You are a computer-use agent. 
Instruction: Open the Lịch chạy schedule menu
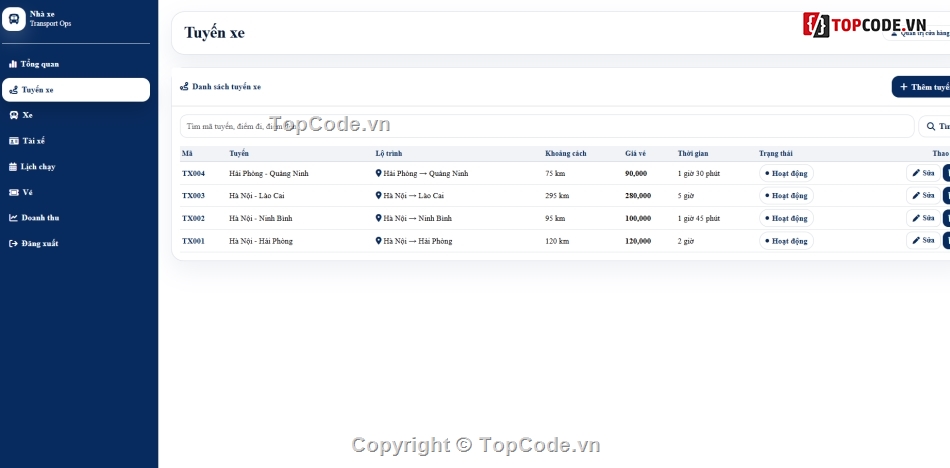(76, 166)
